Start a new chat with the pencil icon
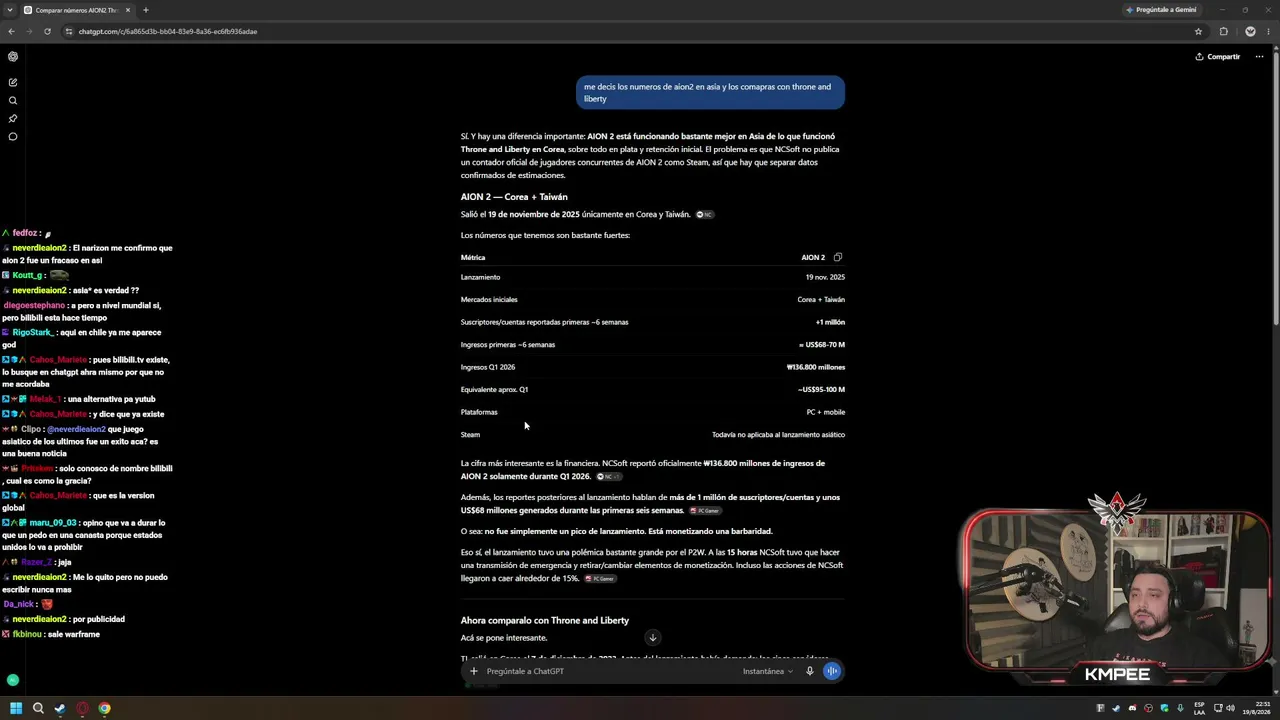The width and height of the screenshot is (1280, 720). 13,82
